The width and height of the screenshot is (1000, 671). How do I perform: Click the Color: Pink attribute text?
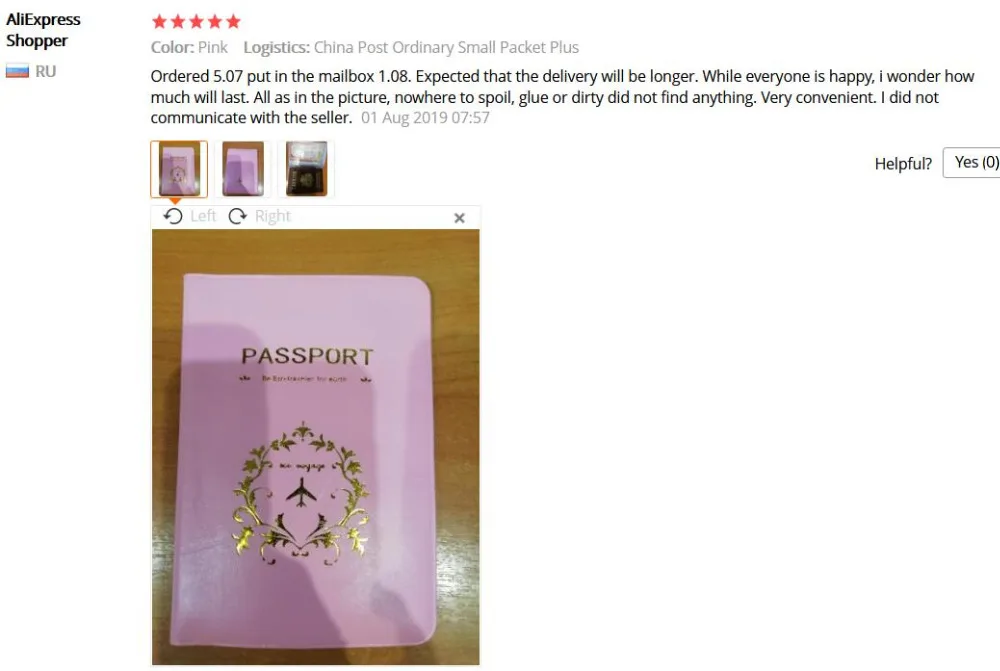coord(189,47)
